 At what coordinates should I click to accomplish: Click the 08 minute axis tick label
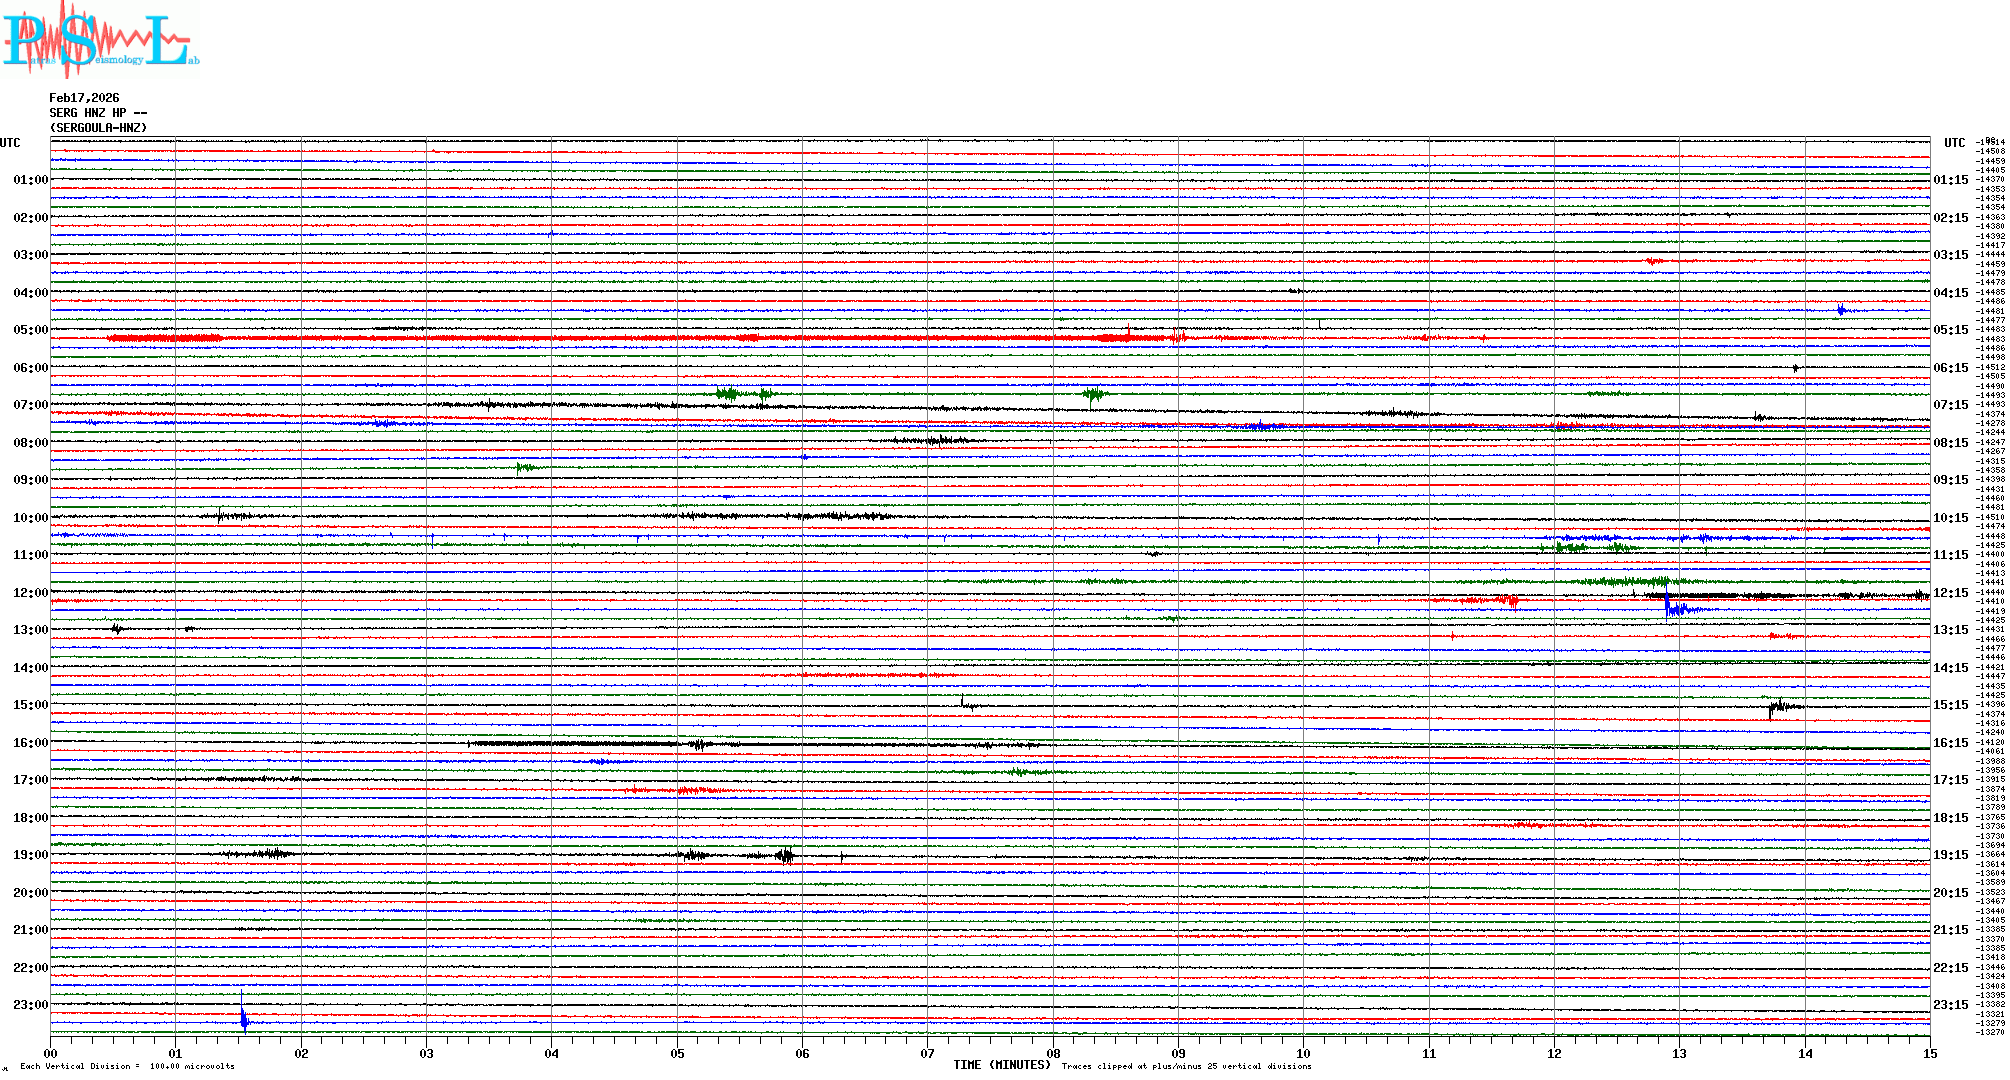[x=1053, y=1053]
